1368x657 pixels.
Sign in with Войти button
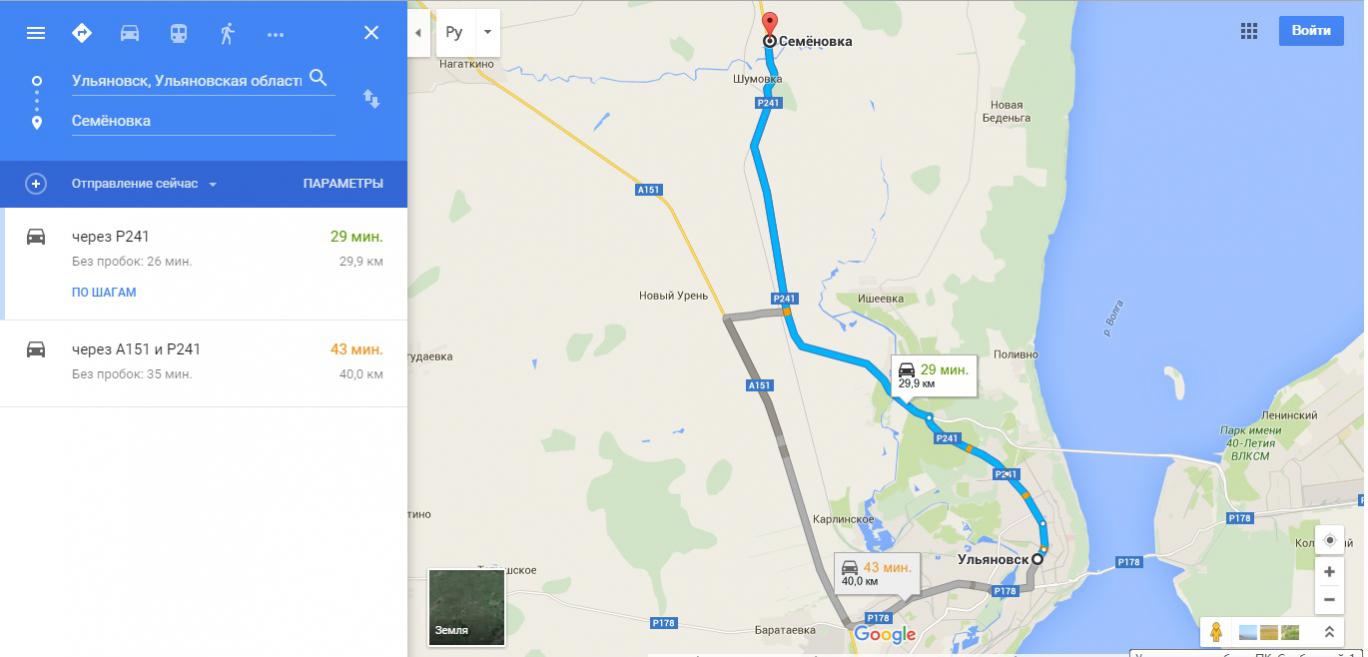pyautogui.click(x=1311, y=31)
